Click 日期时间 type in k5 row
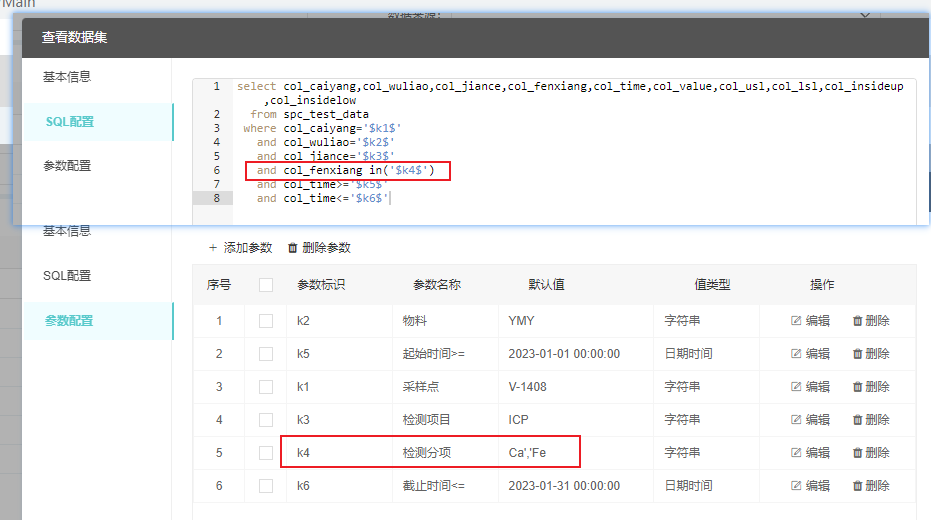The image size is (931, 520). click(x=688, y=354)
